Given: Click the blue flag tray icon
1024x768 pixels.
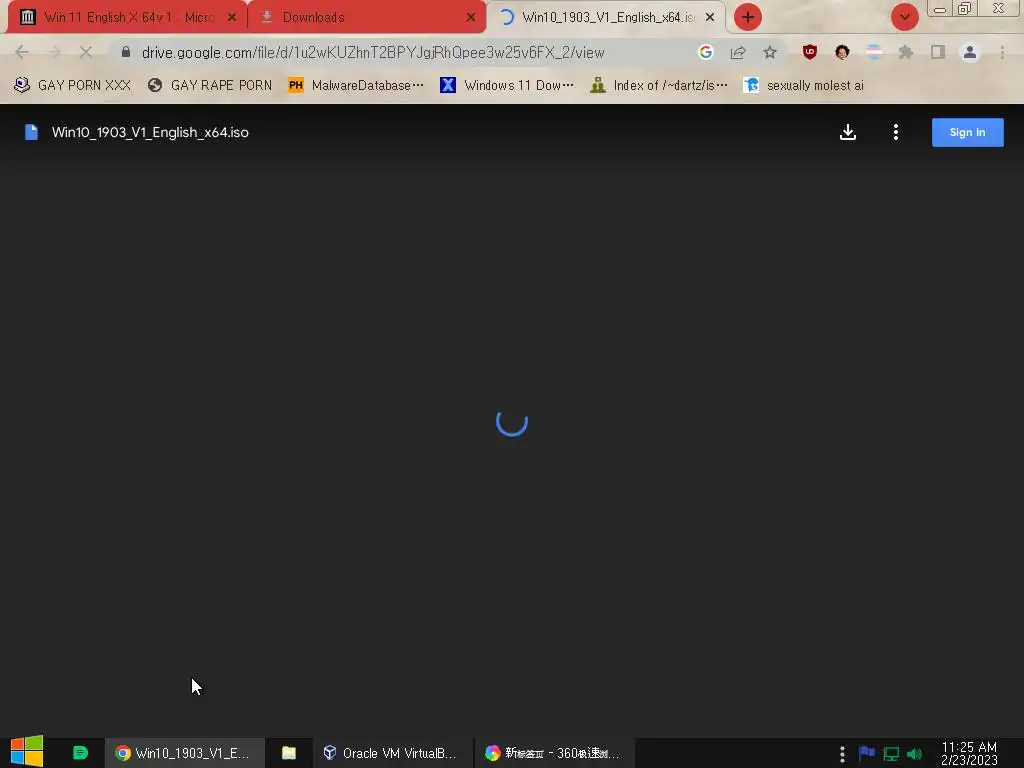Looking at the screenshot, I should point(867,753).
